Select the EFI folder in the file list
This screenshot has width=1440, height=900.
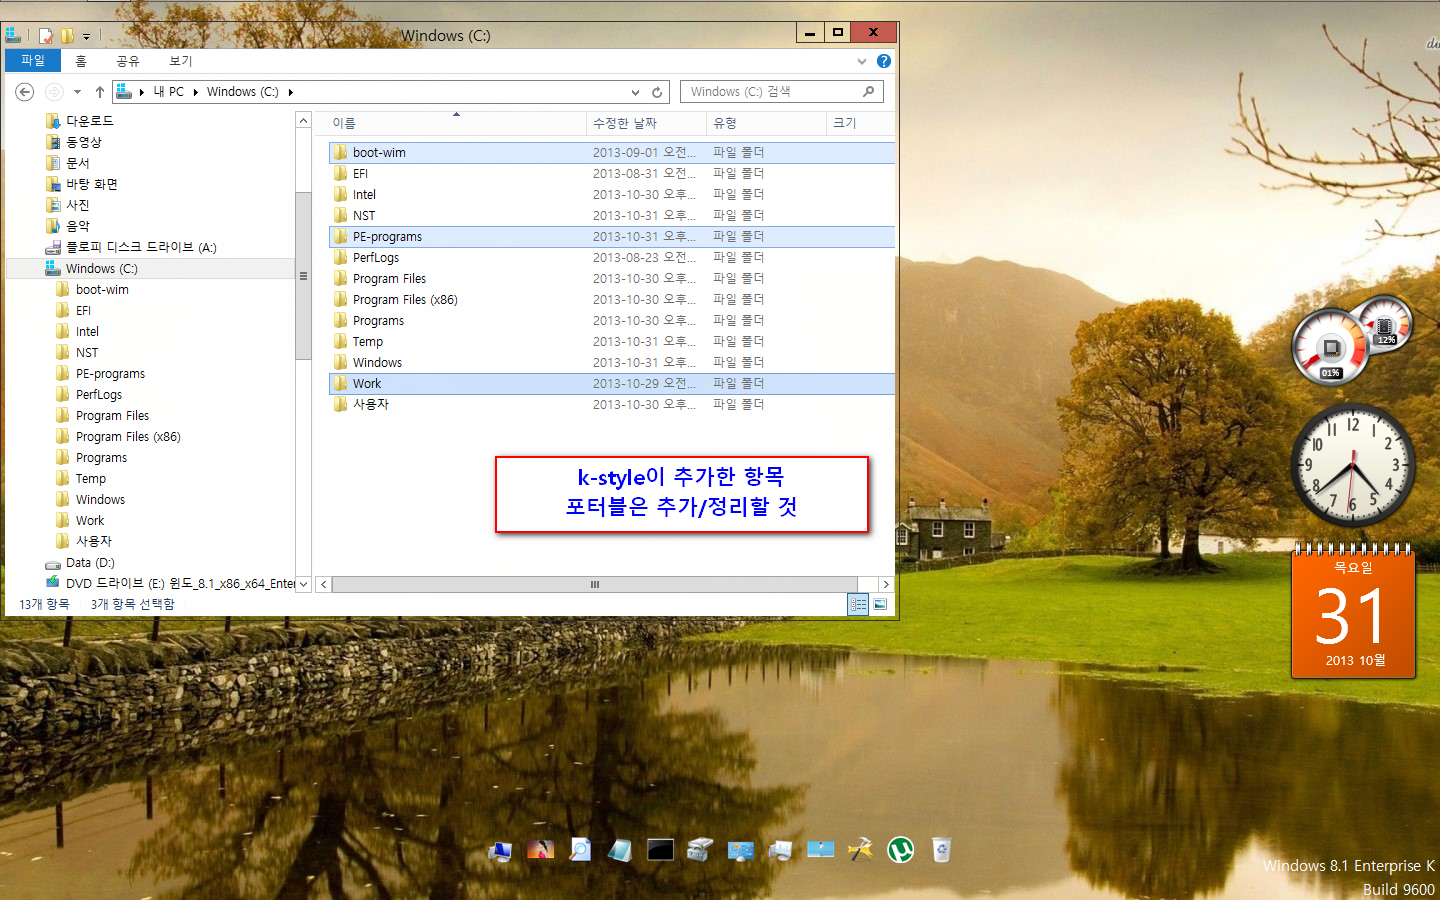tap(611, 174)
